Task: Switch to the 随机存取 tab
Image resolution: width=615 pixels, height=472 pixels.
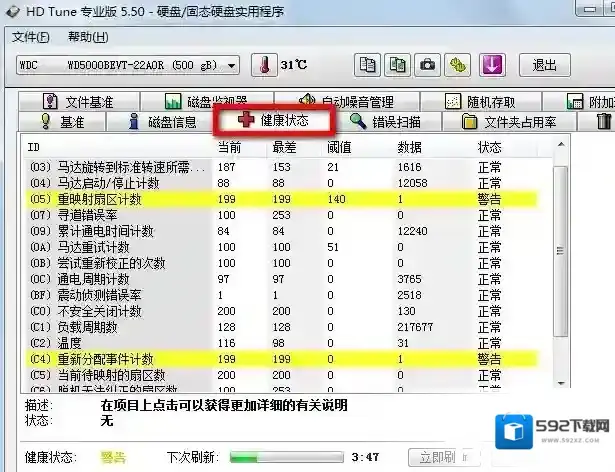Action: tap(481, 102)
